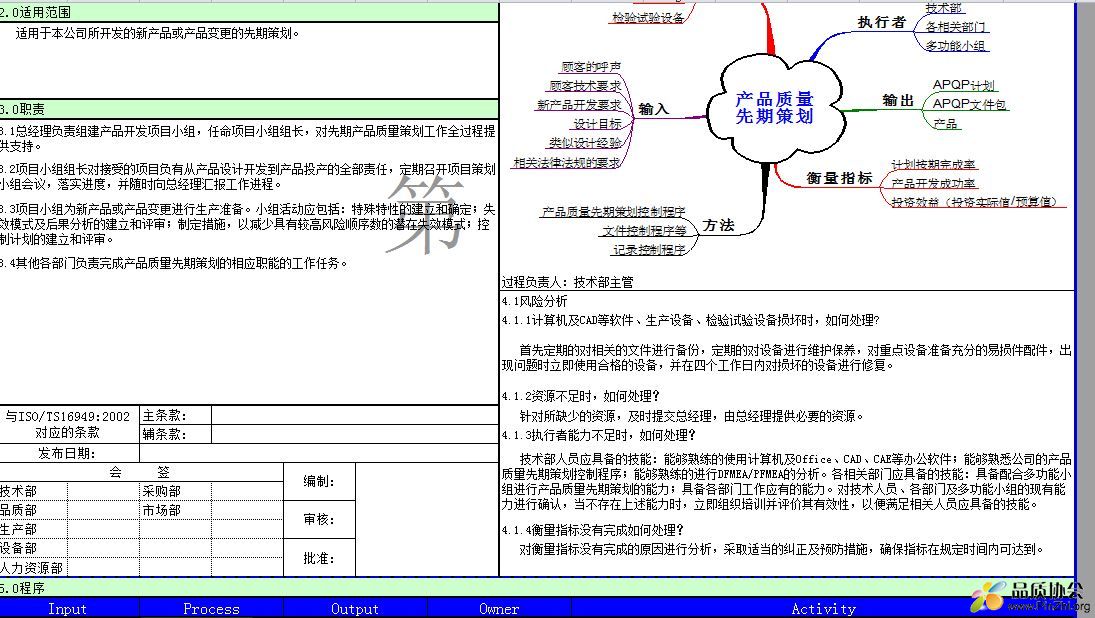Select the "3.0职责" section header
Screen dimensions: 1095x618
pyautogui.click(x=249, y=109)
